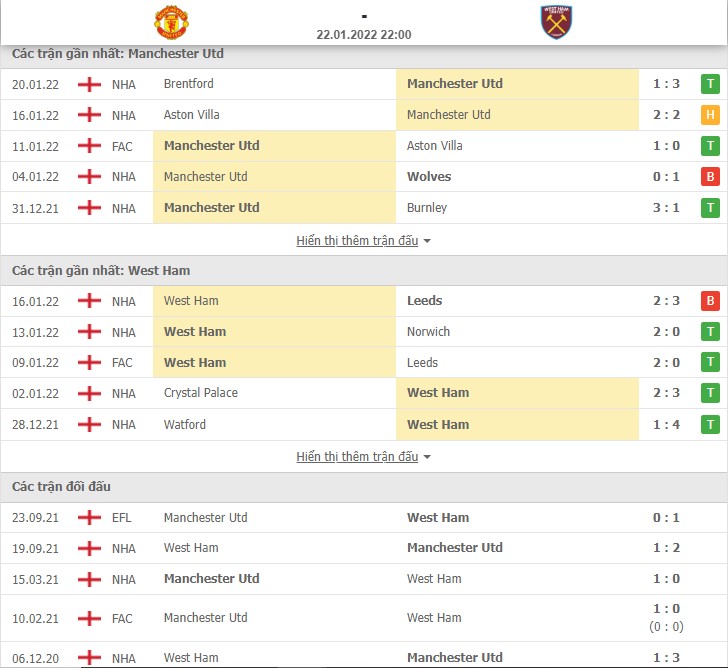Image resolution: width=728 pixels, height=668 pixels.
Task: Expand more Manchester Utd matches arrow
Action: click(427, 241)
